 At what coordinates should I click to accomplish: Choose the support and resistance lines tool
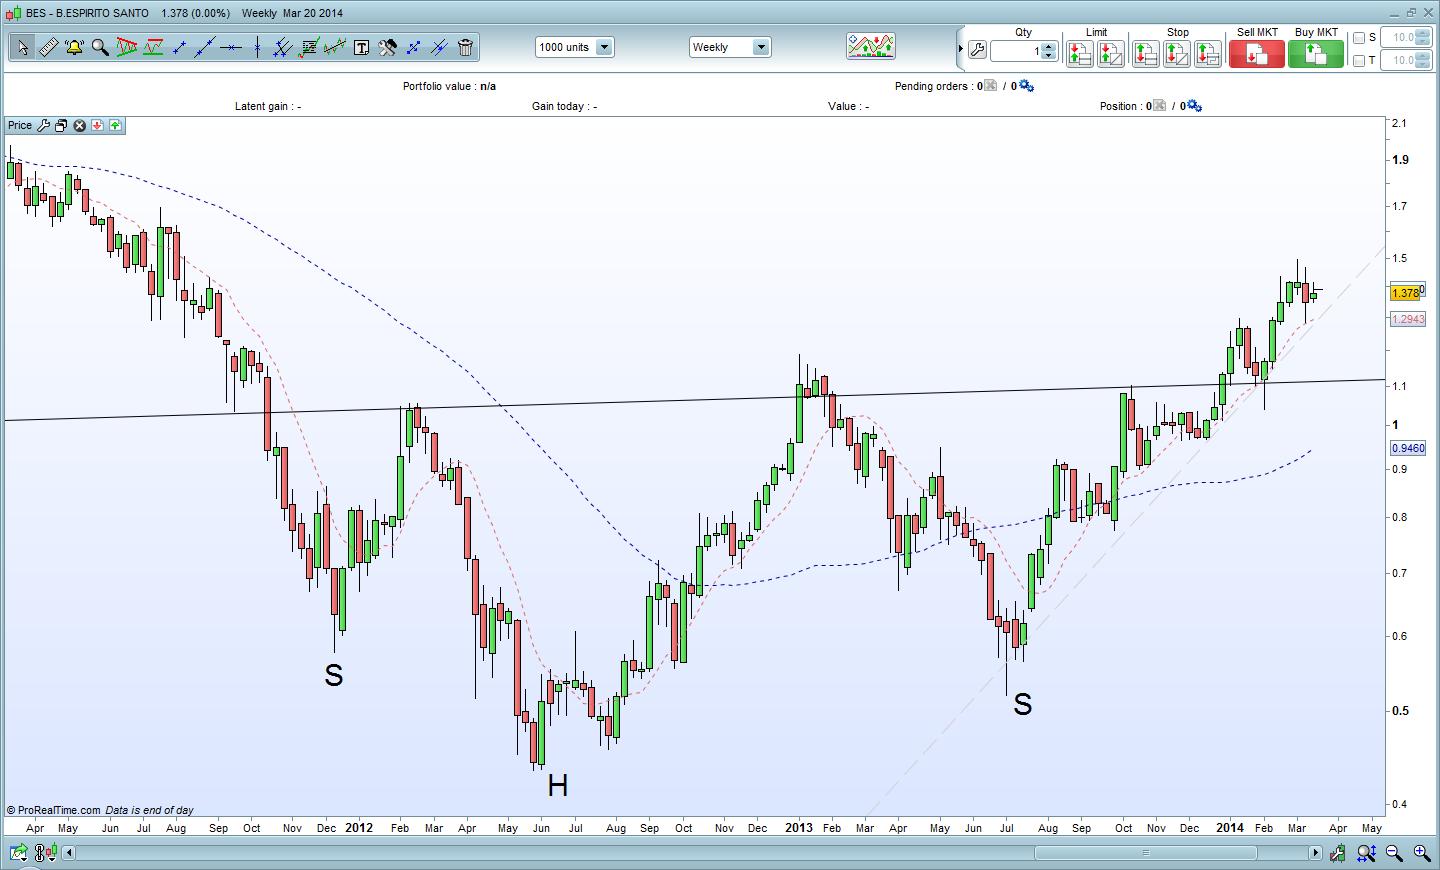click(x=153, y=47)
